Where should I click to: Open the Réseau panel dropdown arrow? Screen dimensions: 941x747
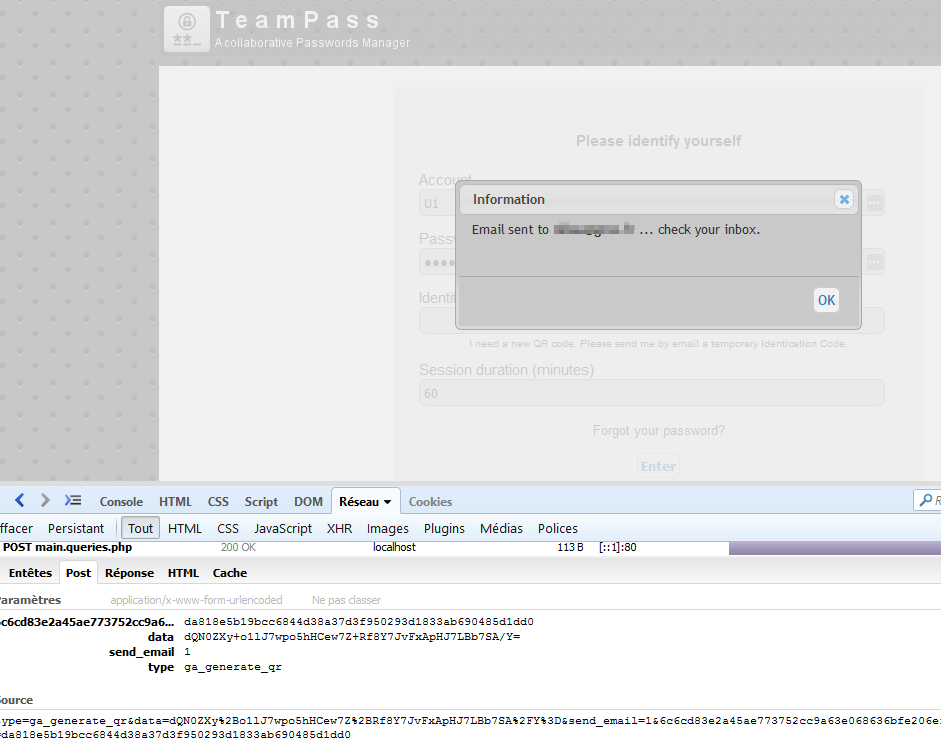pyautogui.click(x=386, y=501)
